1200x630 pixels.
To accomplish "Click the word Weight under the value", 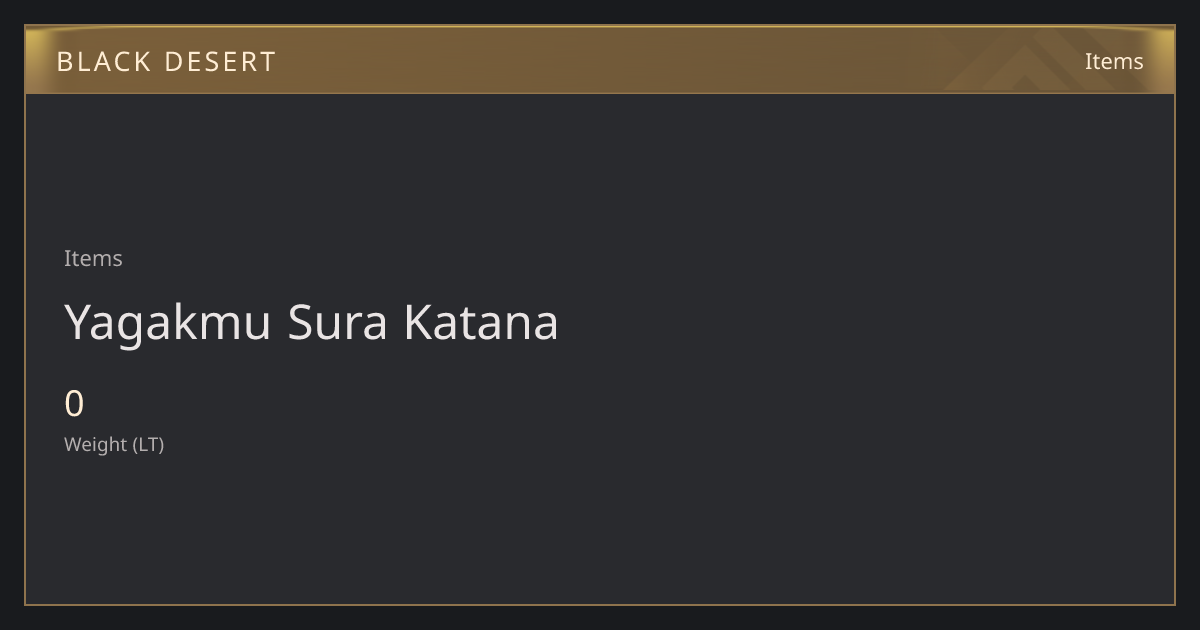I will (96, 444).
